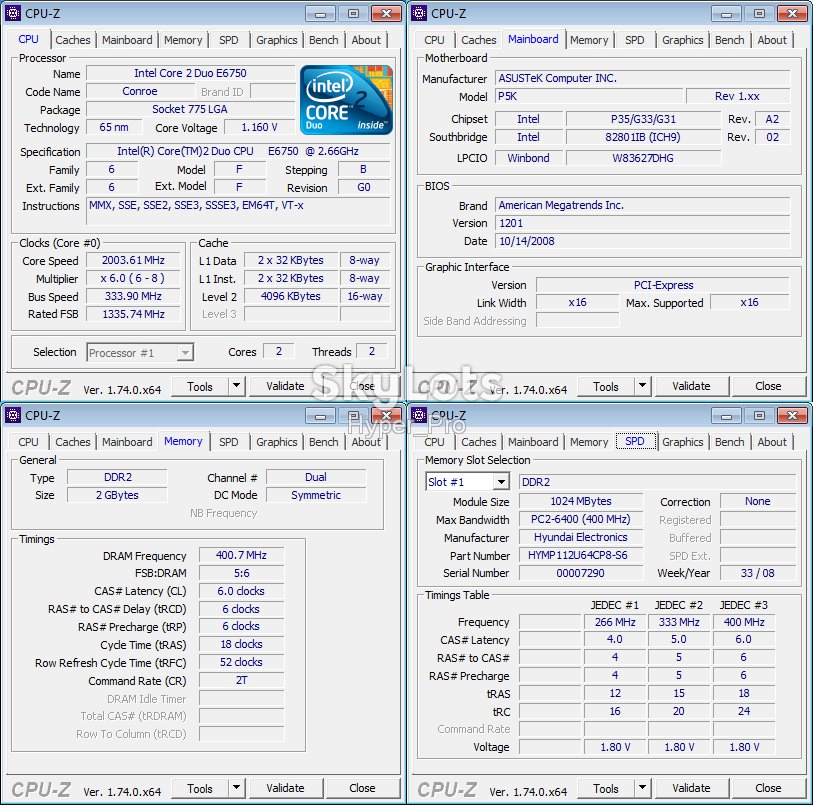814x806 pixels.
Task: Click Validate button in Memory window
Action: [286, 788]
